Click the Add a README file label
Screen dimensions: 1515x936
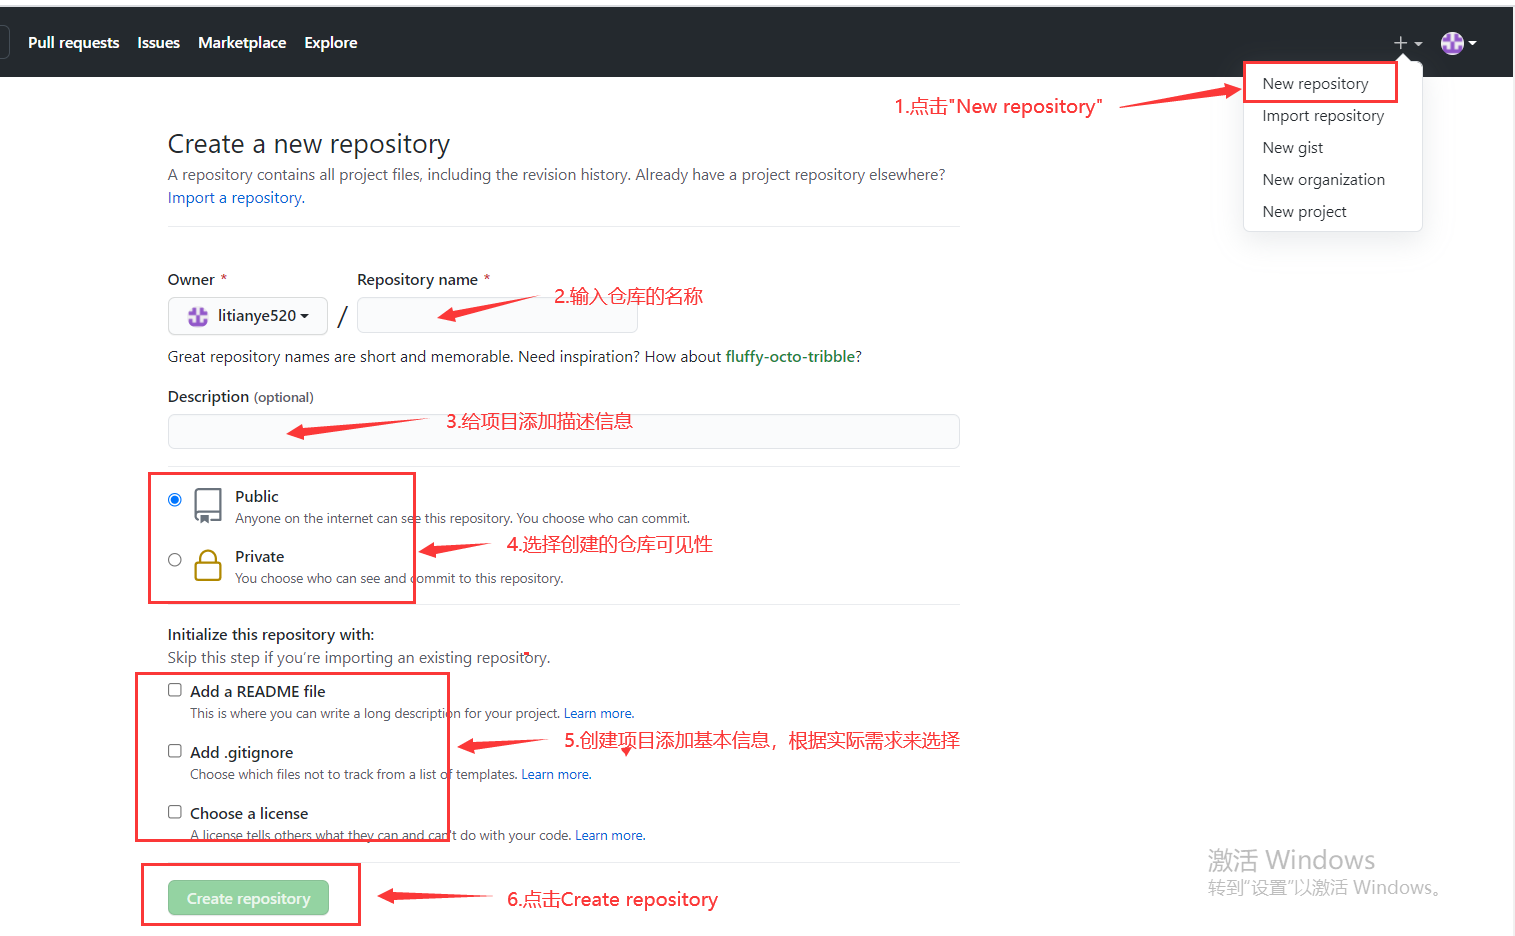coord(258,692)
